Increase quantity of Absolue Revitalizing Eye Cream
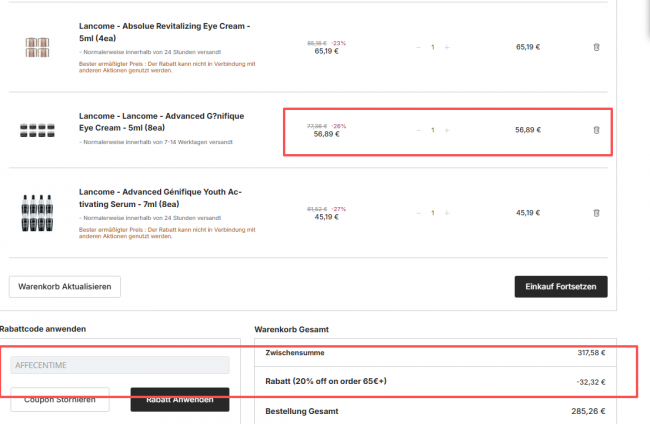Screen dimensions: 650x424 pyautogui.click(x=447, y=47)
